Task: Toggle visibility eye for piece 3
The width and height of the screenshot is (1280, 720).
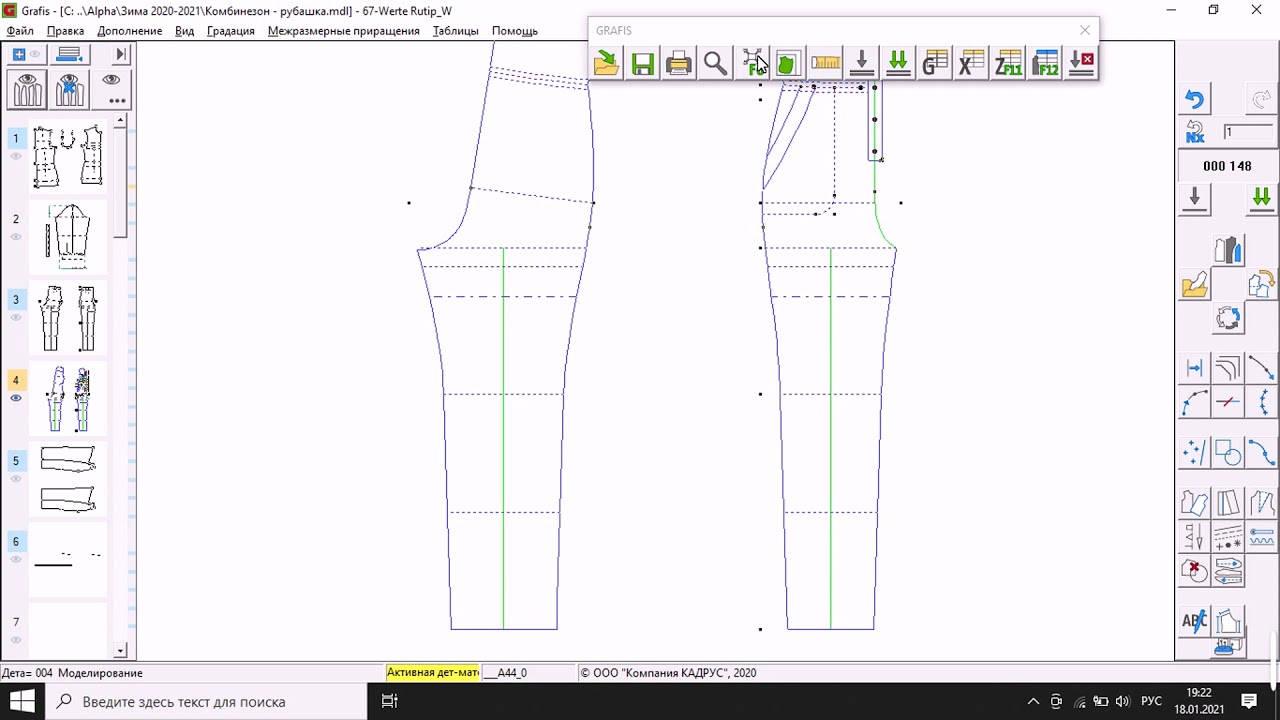Action: [16, 318]
